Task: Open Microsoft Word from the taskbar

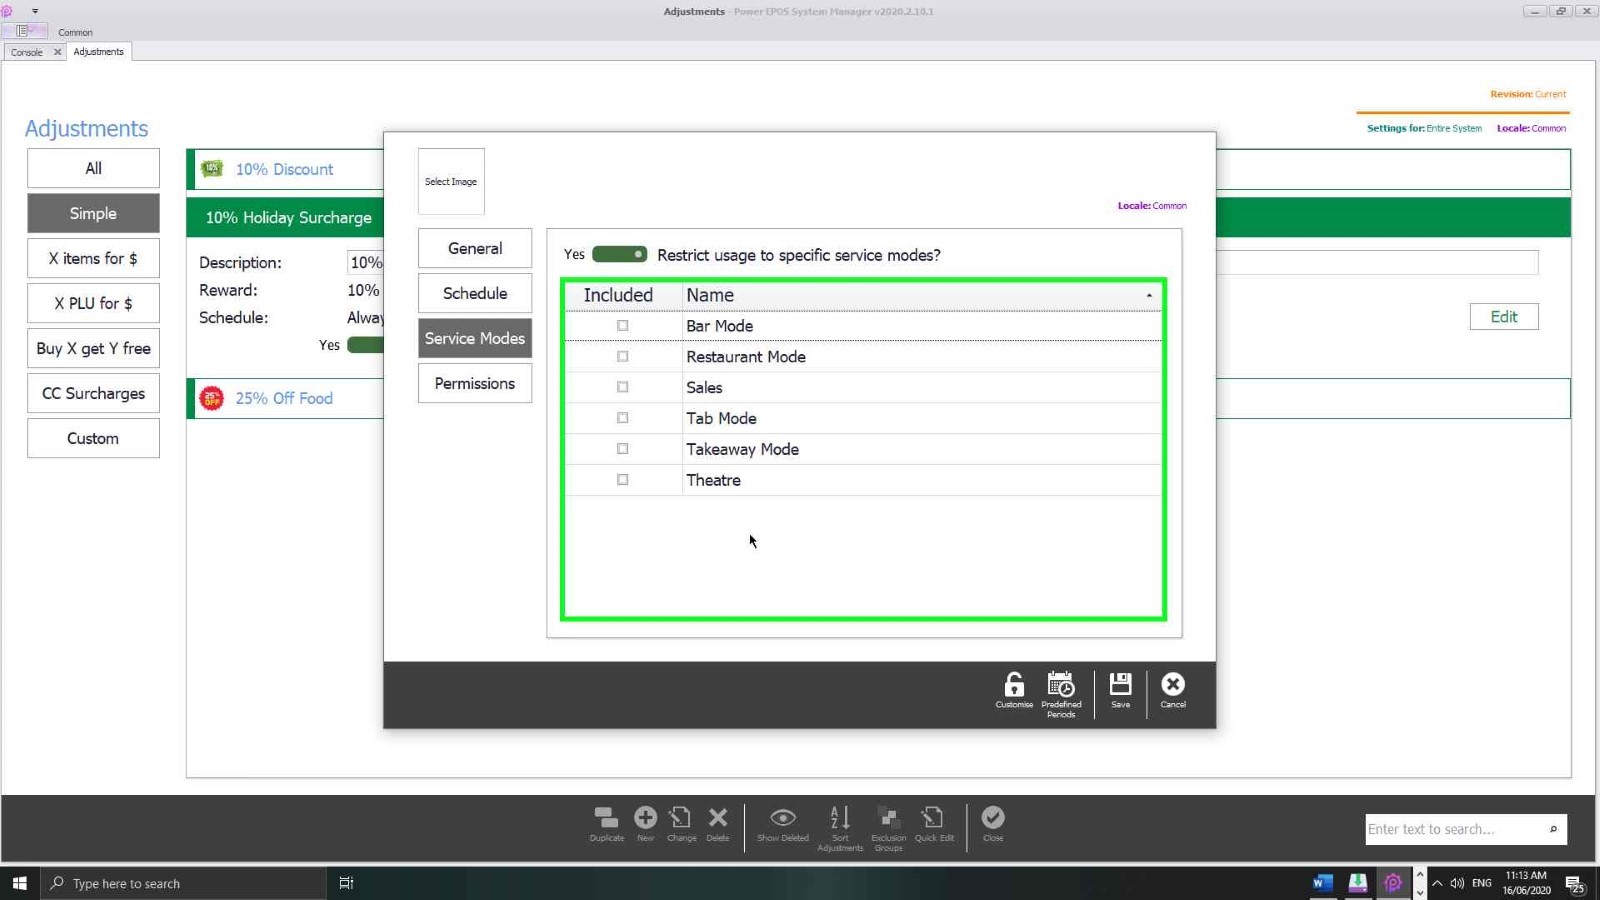Action: coord(1322,883)
